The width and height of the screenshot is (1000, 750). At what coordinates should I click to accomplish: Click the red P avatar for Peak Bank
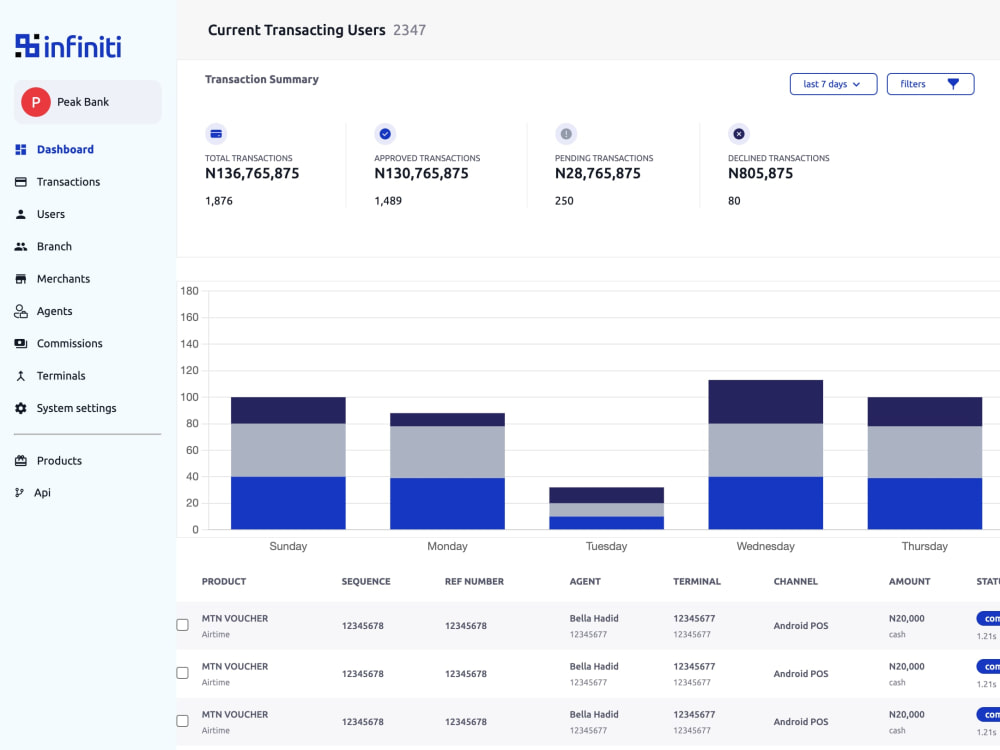tap(36, 102)
